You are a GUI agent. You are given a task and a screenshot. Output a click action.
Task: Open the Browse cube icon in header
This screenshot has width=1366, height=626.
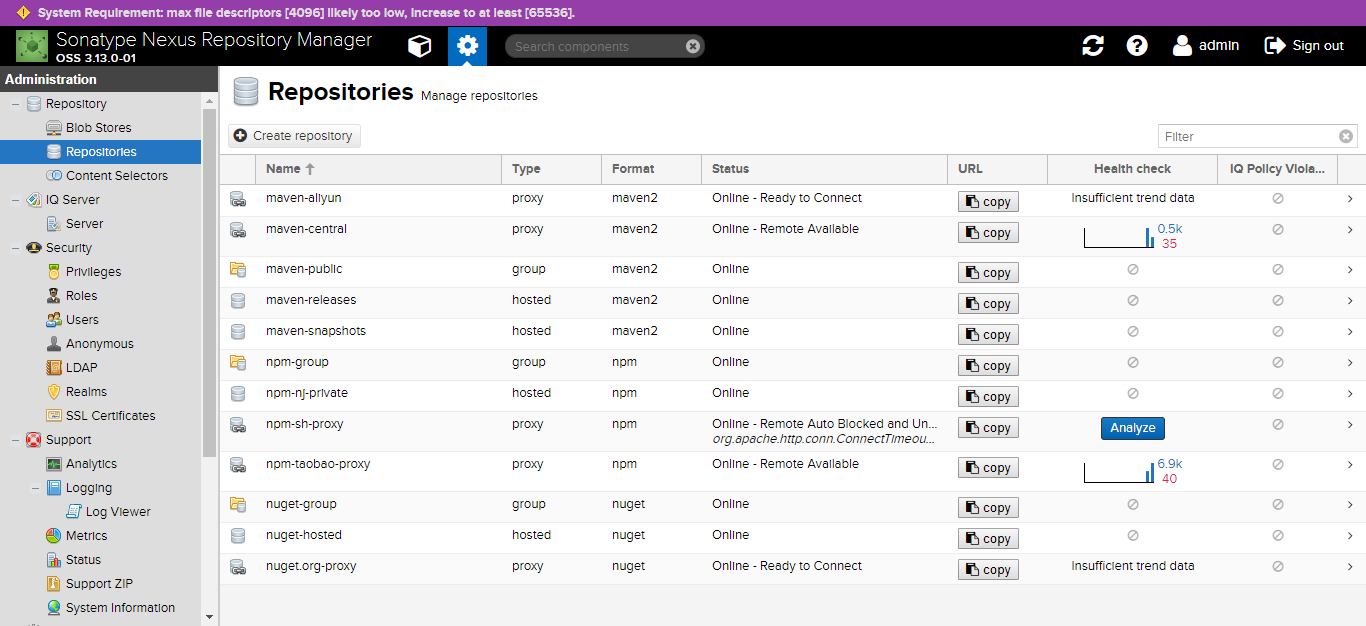click(419, 46)
